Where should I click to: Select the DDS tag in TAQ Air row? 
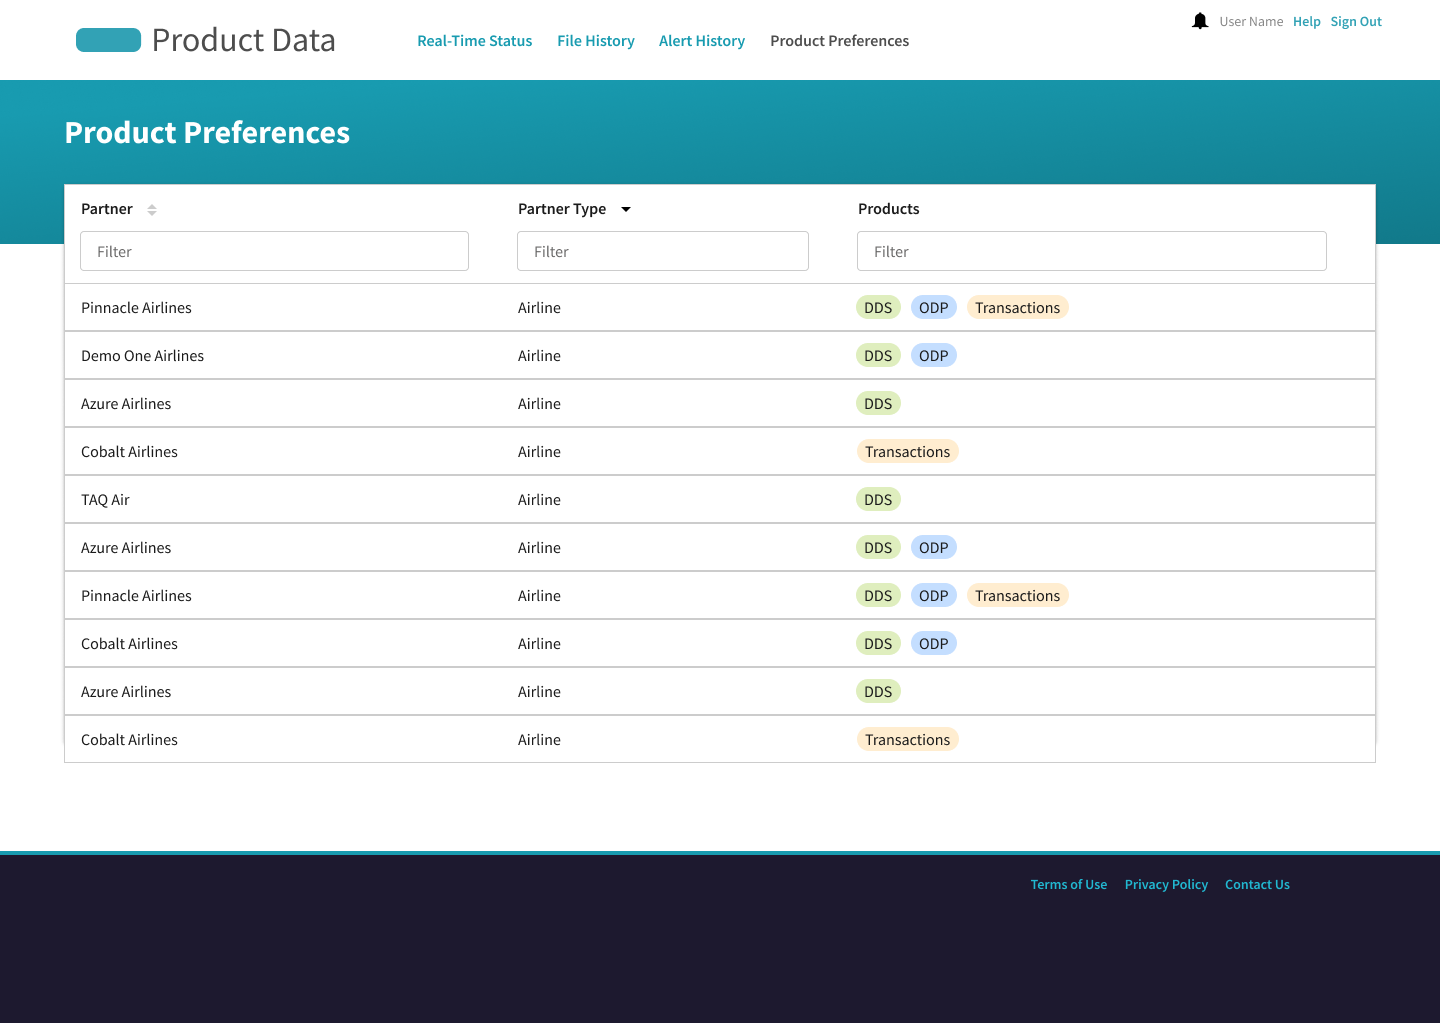[878, 500]
